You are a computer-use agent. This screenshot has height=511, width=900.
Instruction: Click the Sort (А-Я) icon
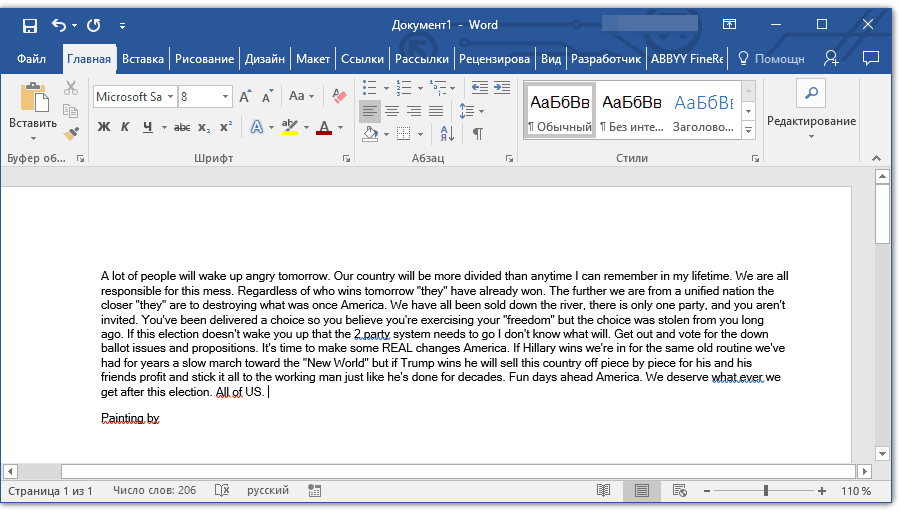coord(447,133)
